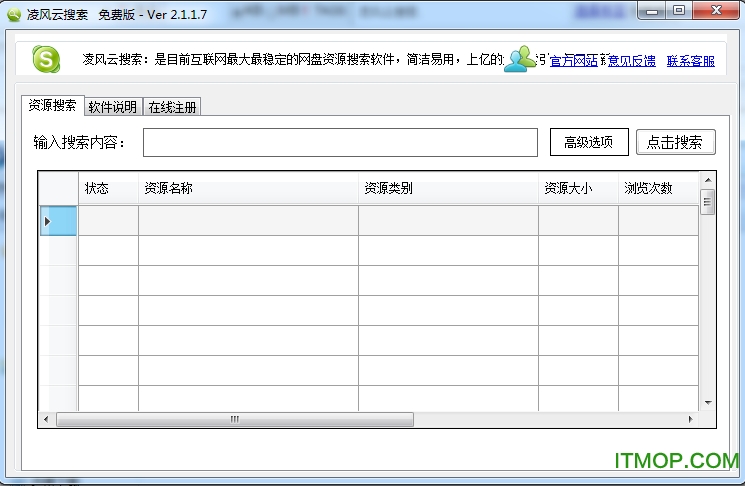Screen dimensions: 745x486
Task: Switch to the 资源搜索 tab
Action: (51, 106)
